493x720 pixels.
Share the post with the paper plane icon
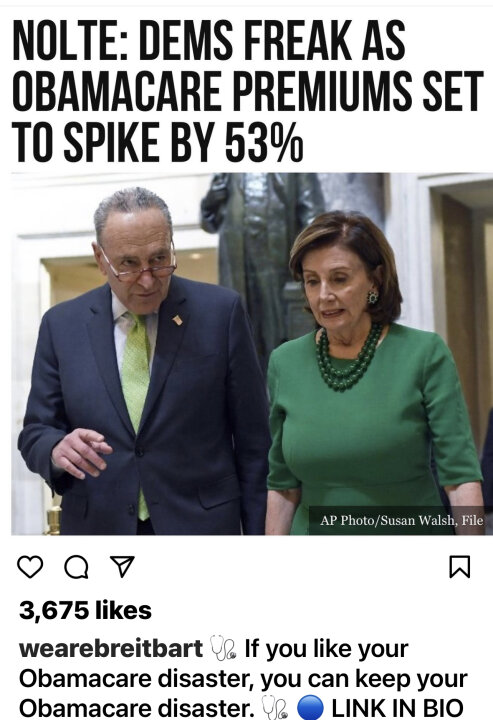[122, 566]
